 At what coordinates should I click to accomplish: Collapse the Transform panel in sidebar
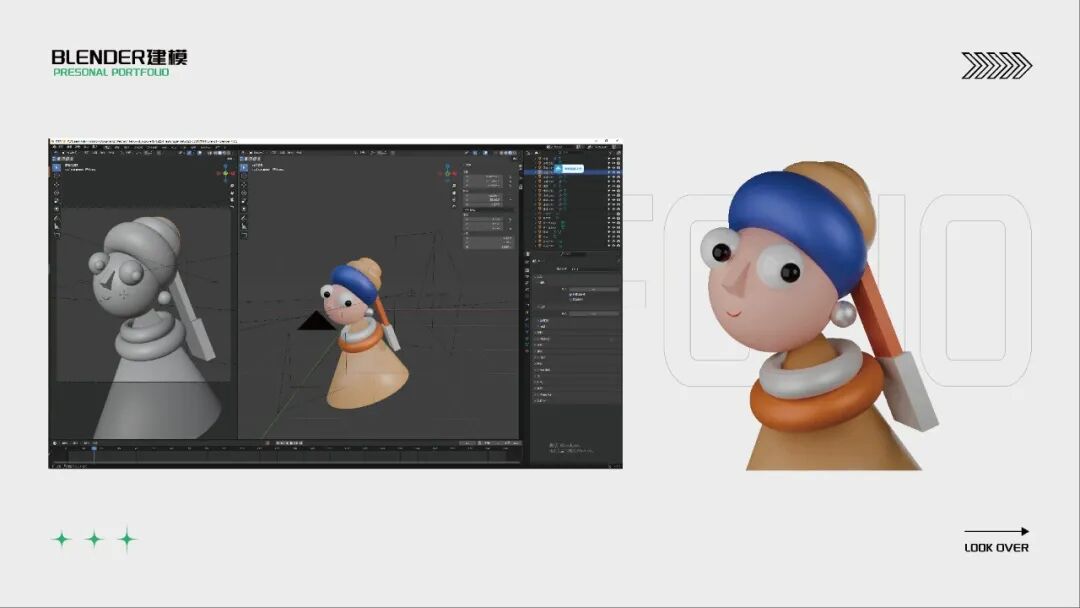(x=469, y=165)
